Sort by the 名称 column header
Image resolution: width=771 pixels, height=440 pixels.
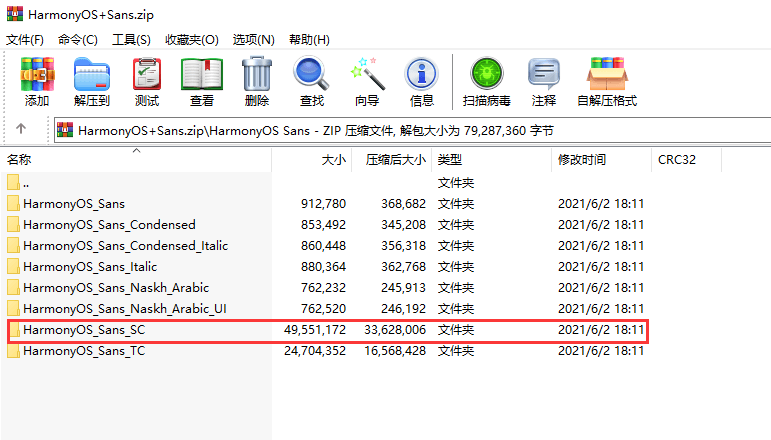coord(136,160)
